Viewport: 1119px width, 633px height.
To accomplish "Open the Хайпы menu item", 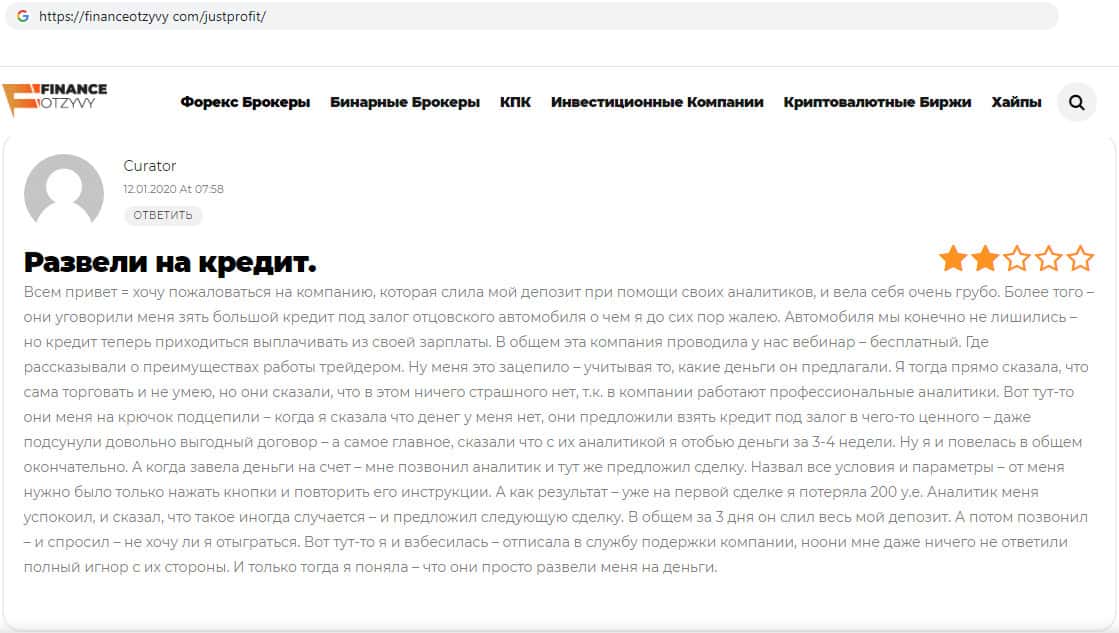I will pos(1016,102).
